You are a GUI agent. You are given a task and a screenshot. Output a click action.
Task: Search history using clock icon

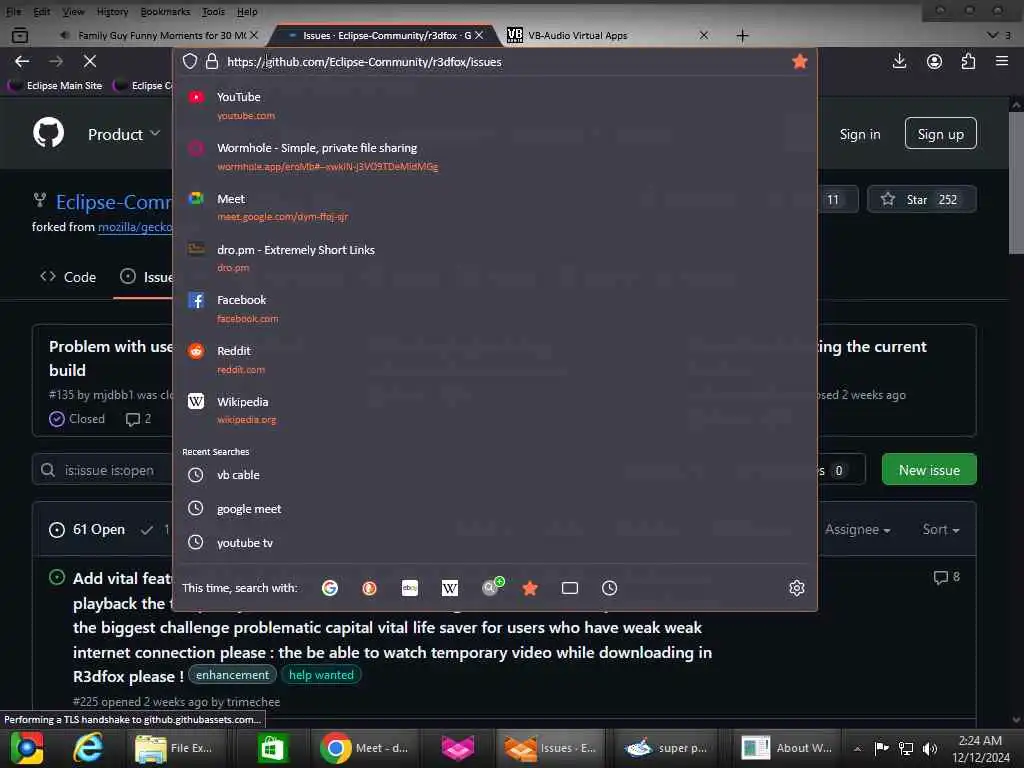[609, 588]
